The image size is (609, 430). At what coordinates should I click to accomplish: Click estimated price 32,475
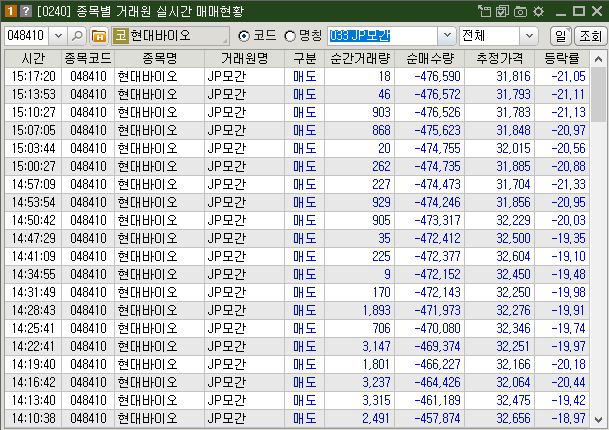(513, 400)
